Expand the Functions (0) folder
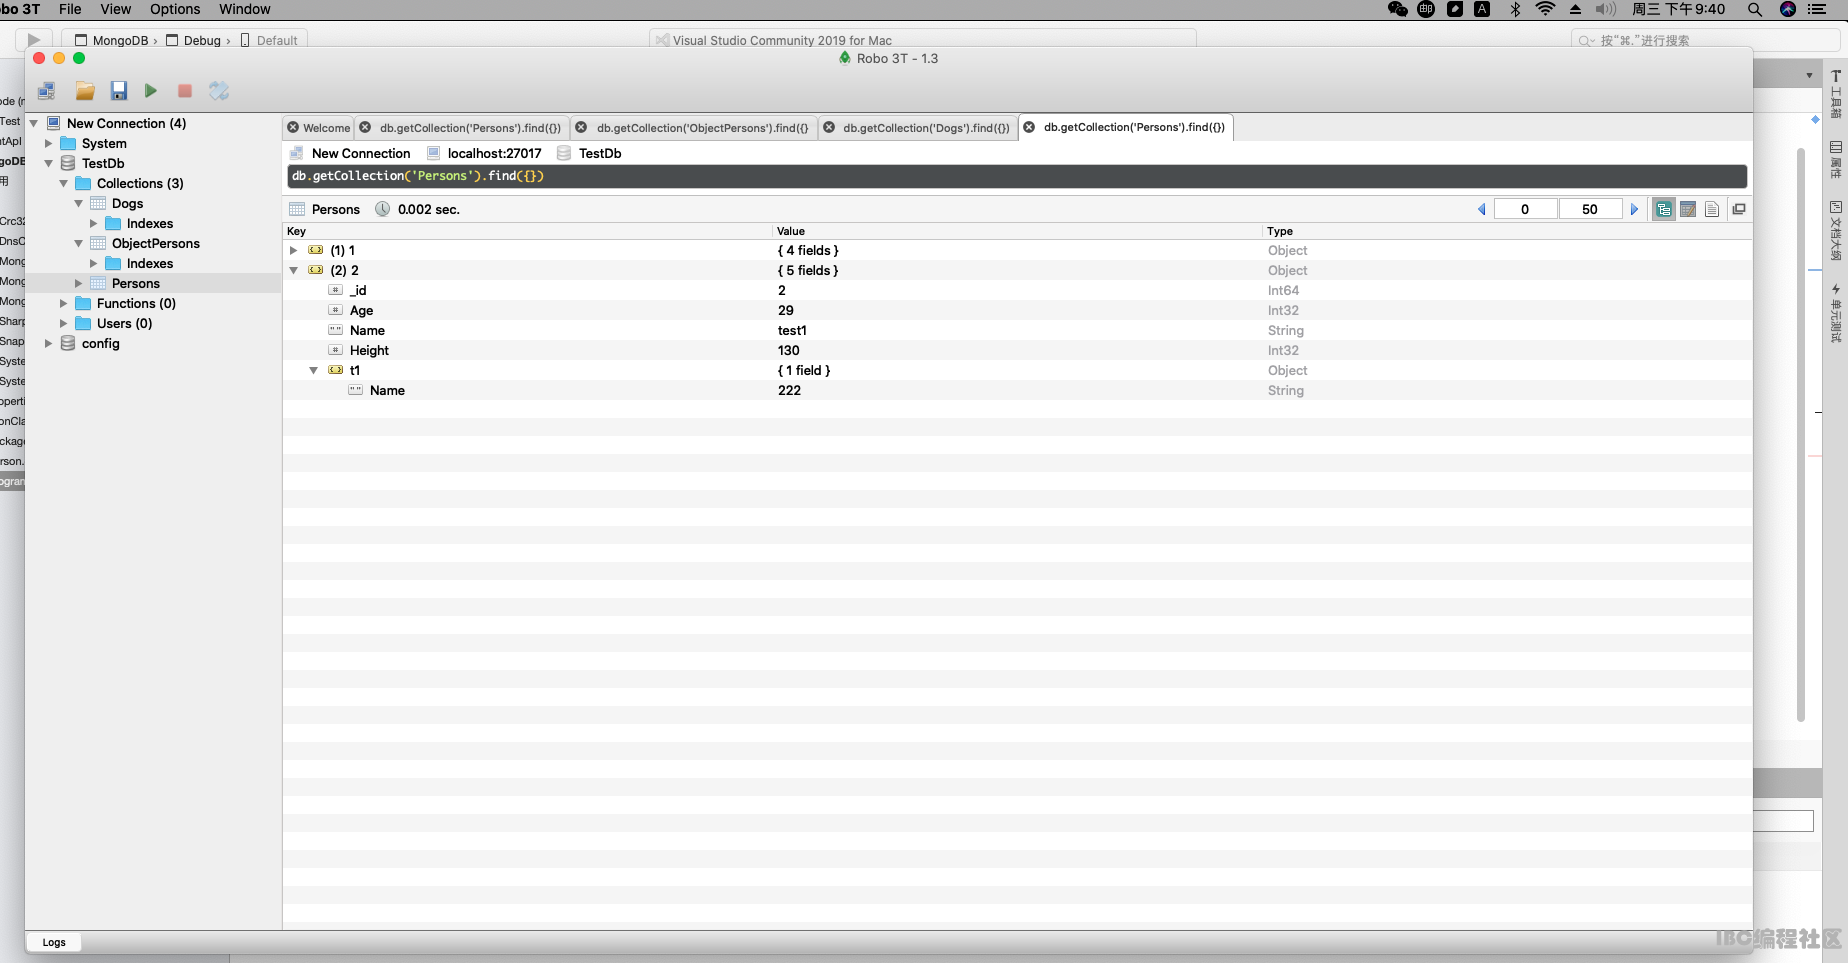Viewport: 1848px width, 963px height. tap(63, 303)
